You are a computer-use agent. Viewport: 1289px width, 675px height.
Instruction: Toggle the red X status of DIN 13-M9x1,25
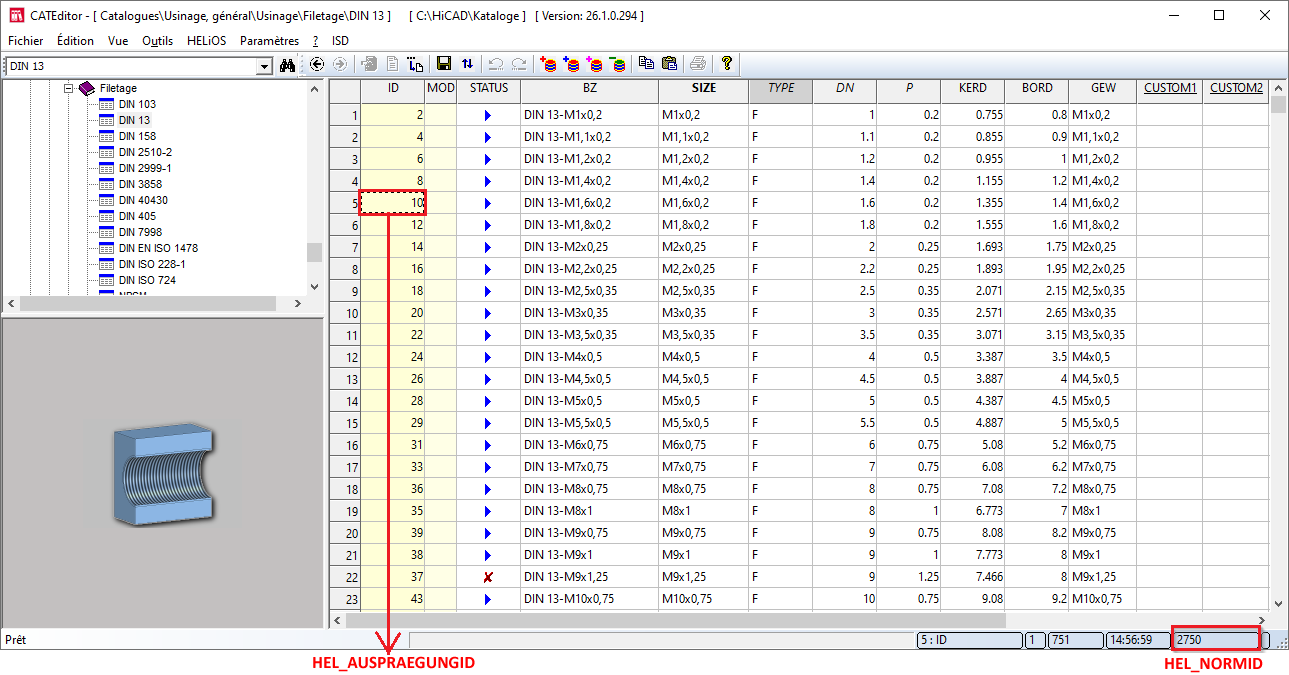(x=488, y=577)
